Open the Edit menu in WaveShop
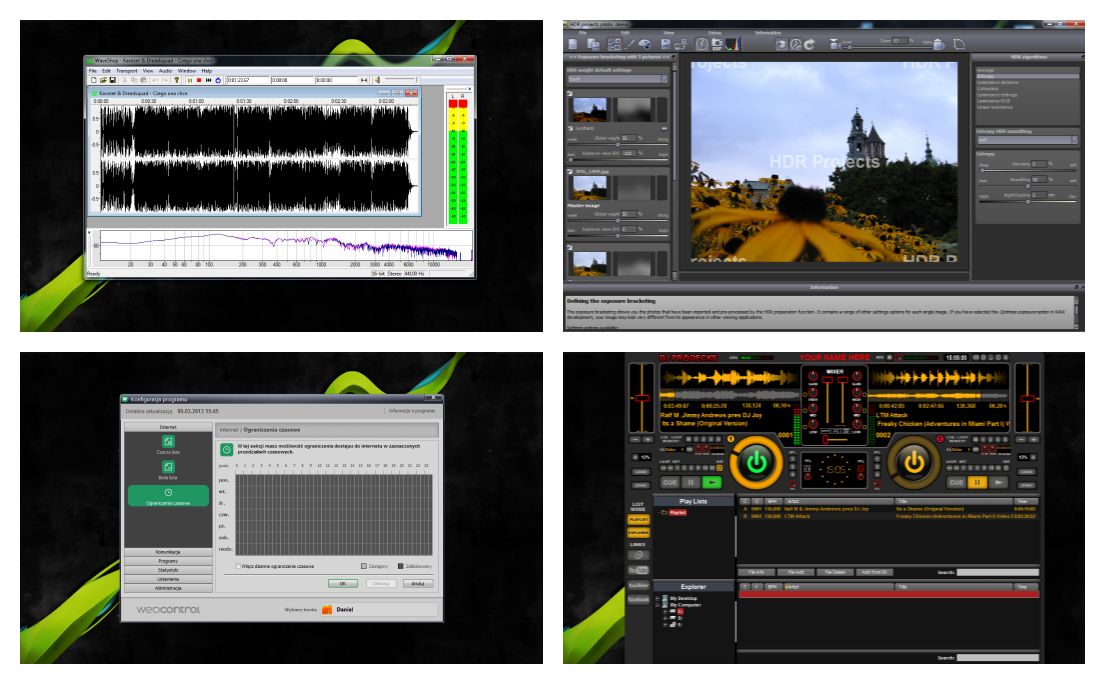Image resolution: width=1105 pixels, height=684 pixels. point(106,71)
